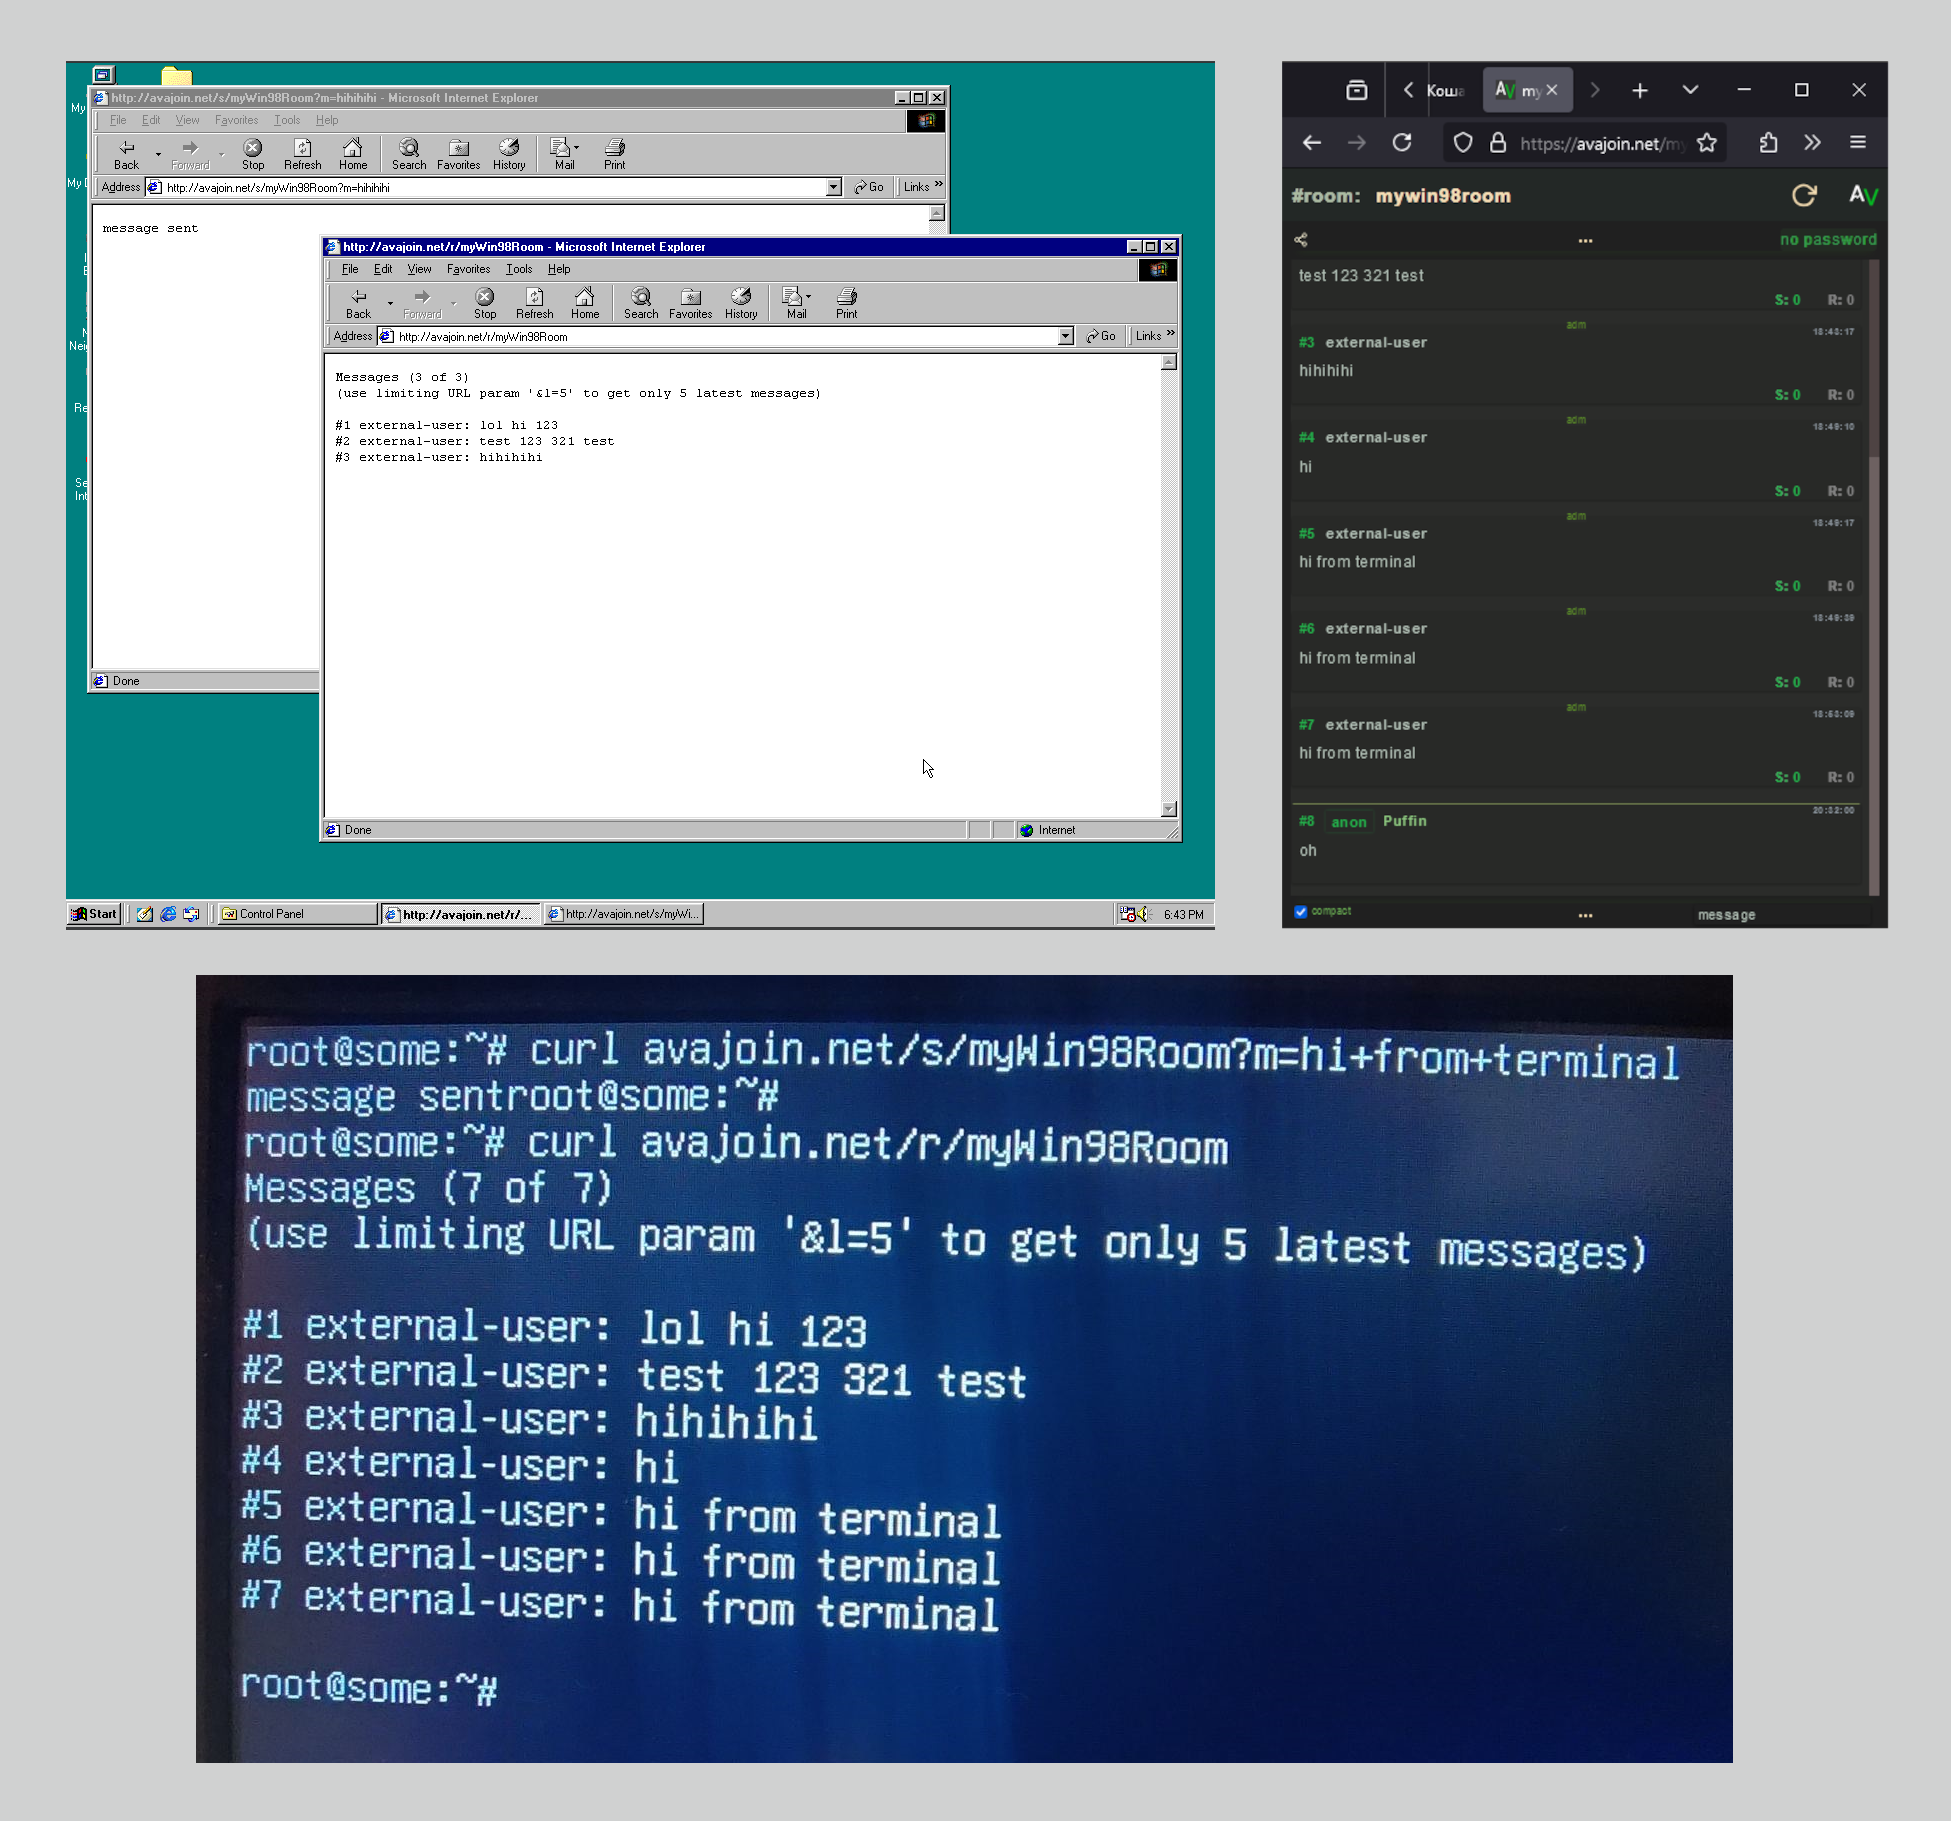Click front IE address field
1951x1821 pixels.
click(725, 336)
